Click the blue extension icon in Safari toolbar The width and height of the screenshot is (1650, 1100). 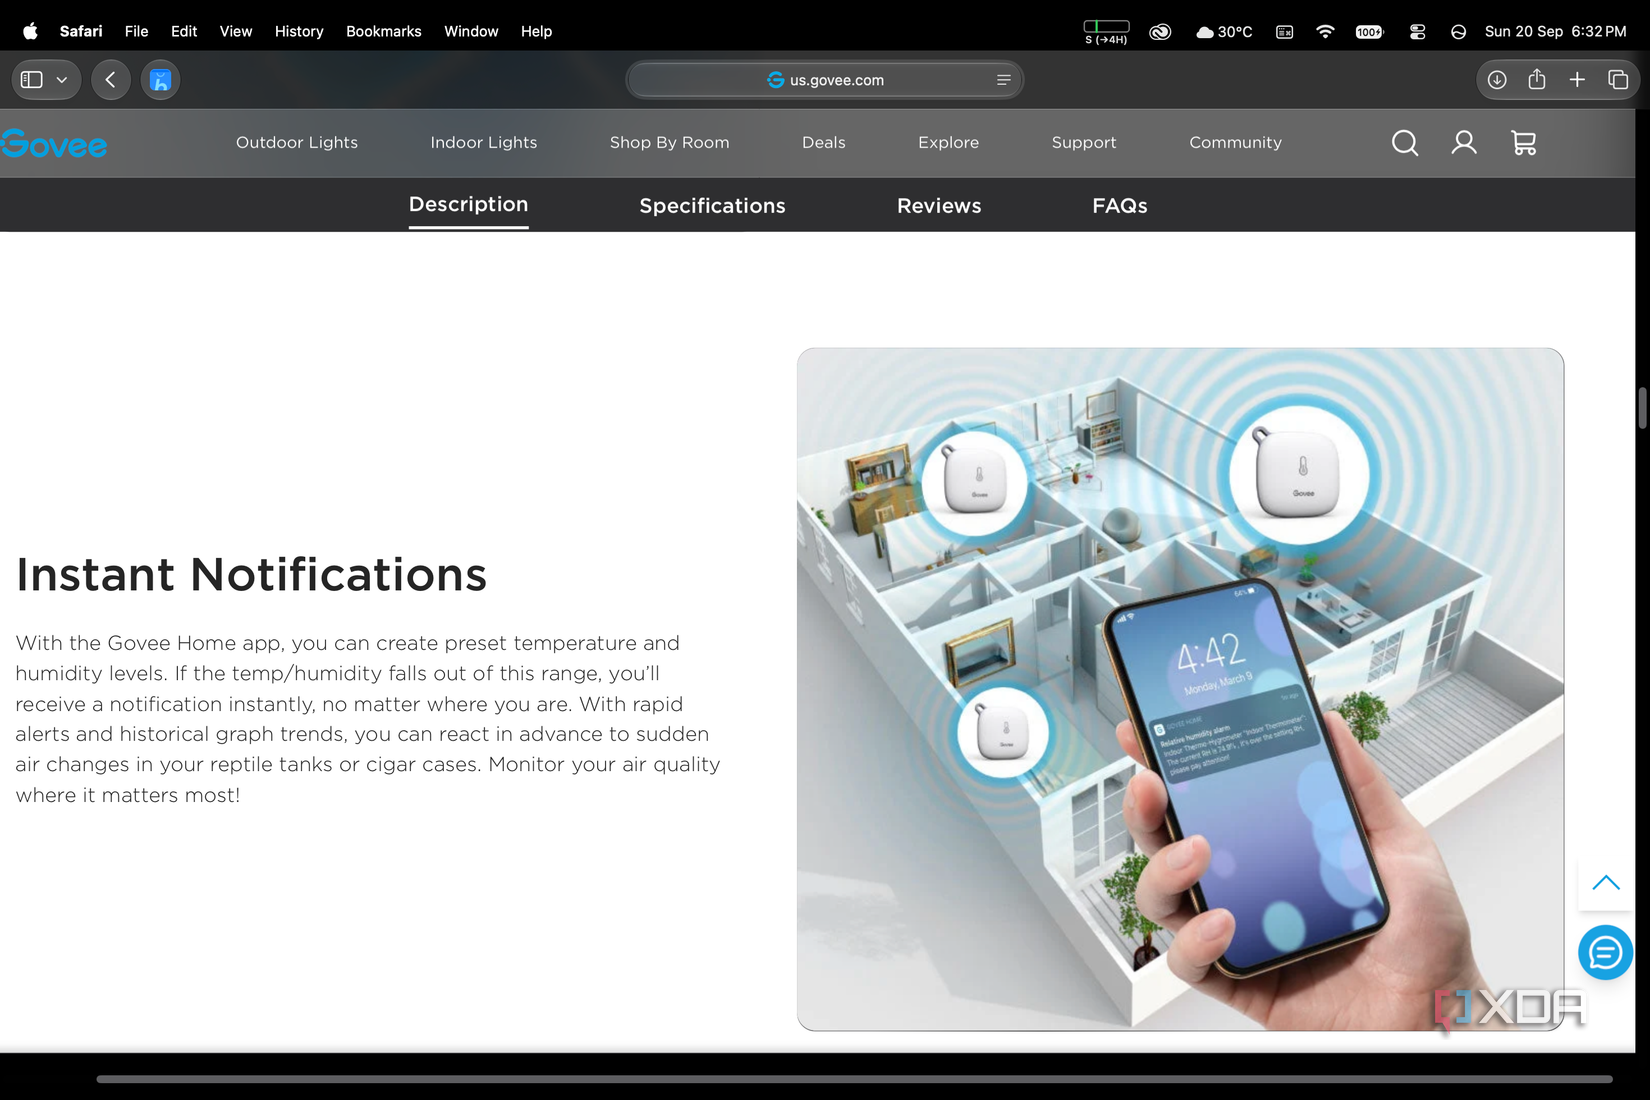point(161,80)
